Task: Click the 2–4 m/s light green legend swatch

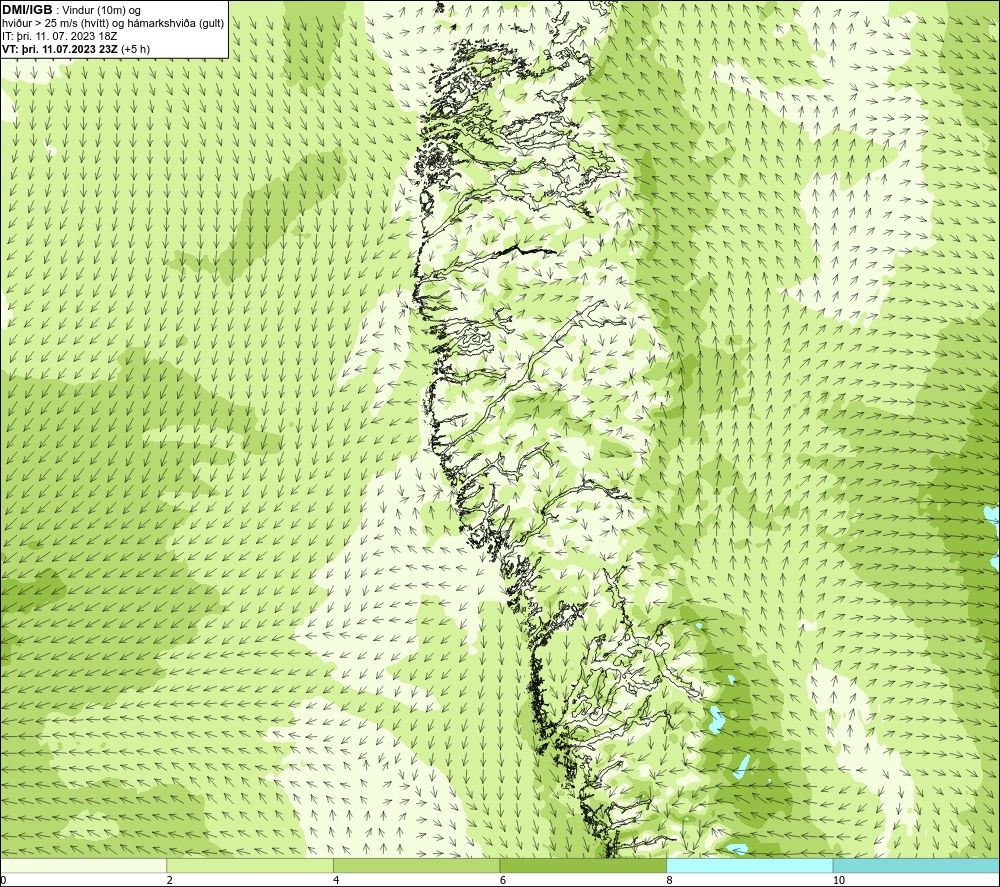Action: click(x=250, y=865)
